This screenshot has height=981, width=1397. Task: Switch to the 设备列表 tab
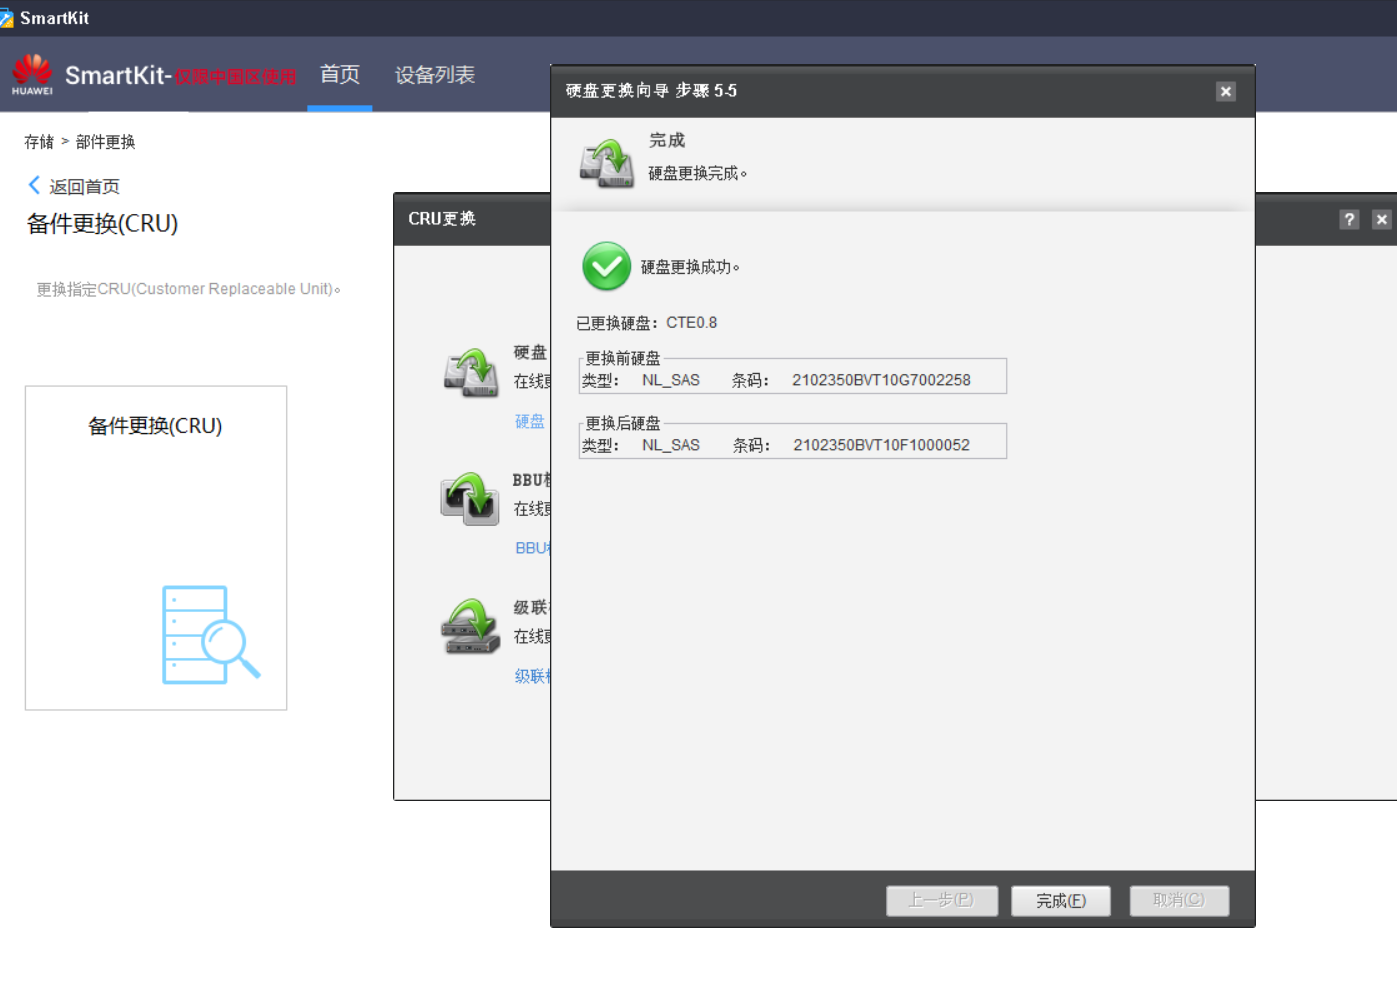(435, 75)
